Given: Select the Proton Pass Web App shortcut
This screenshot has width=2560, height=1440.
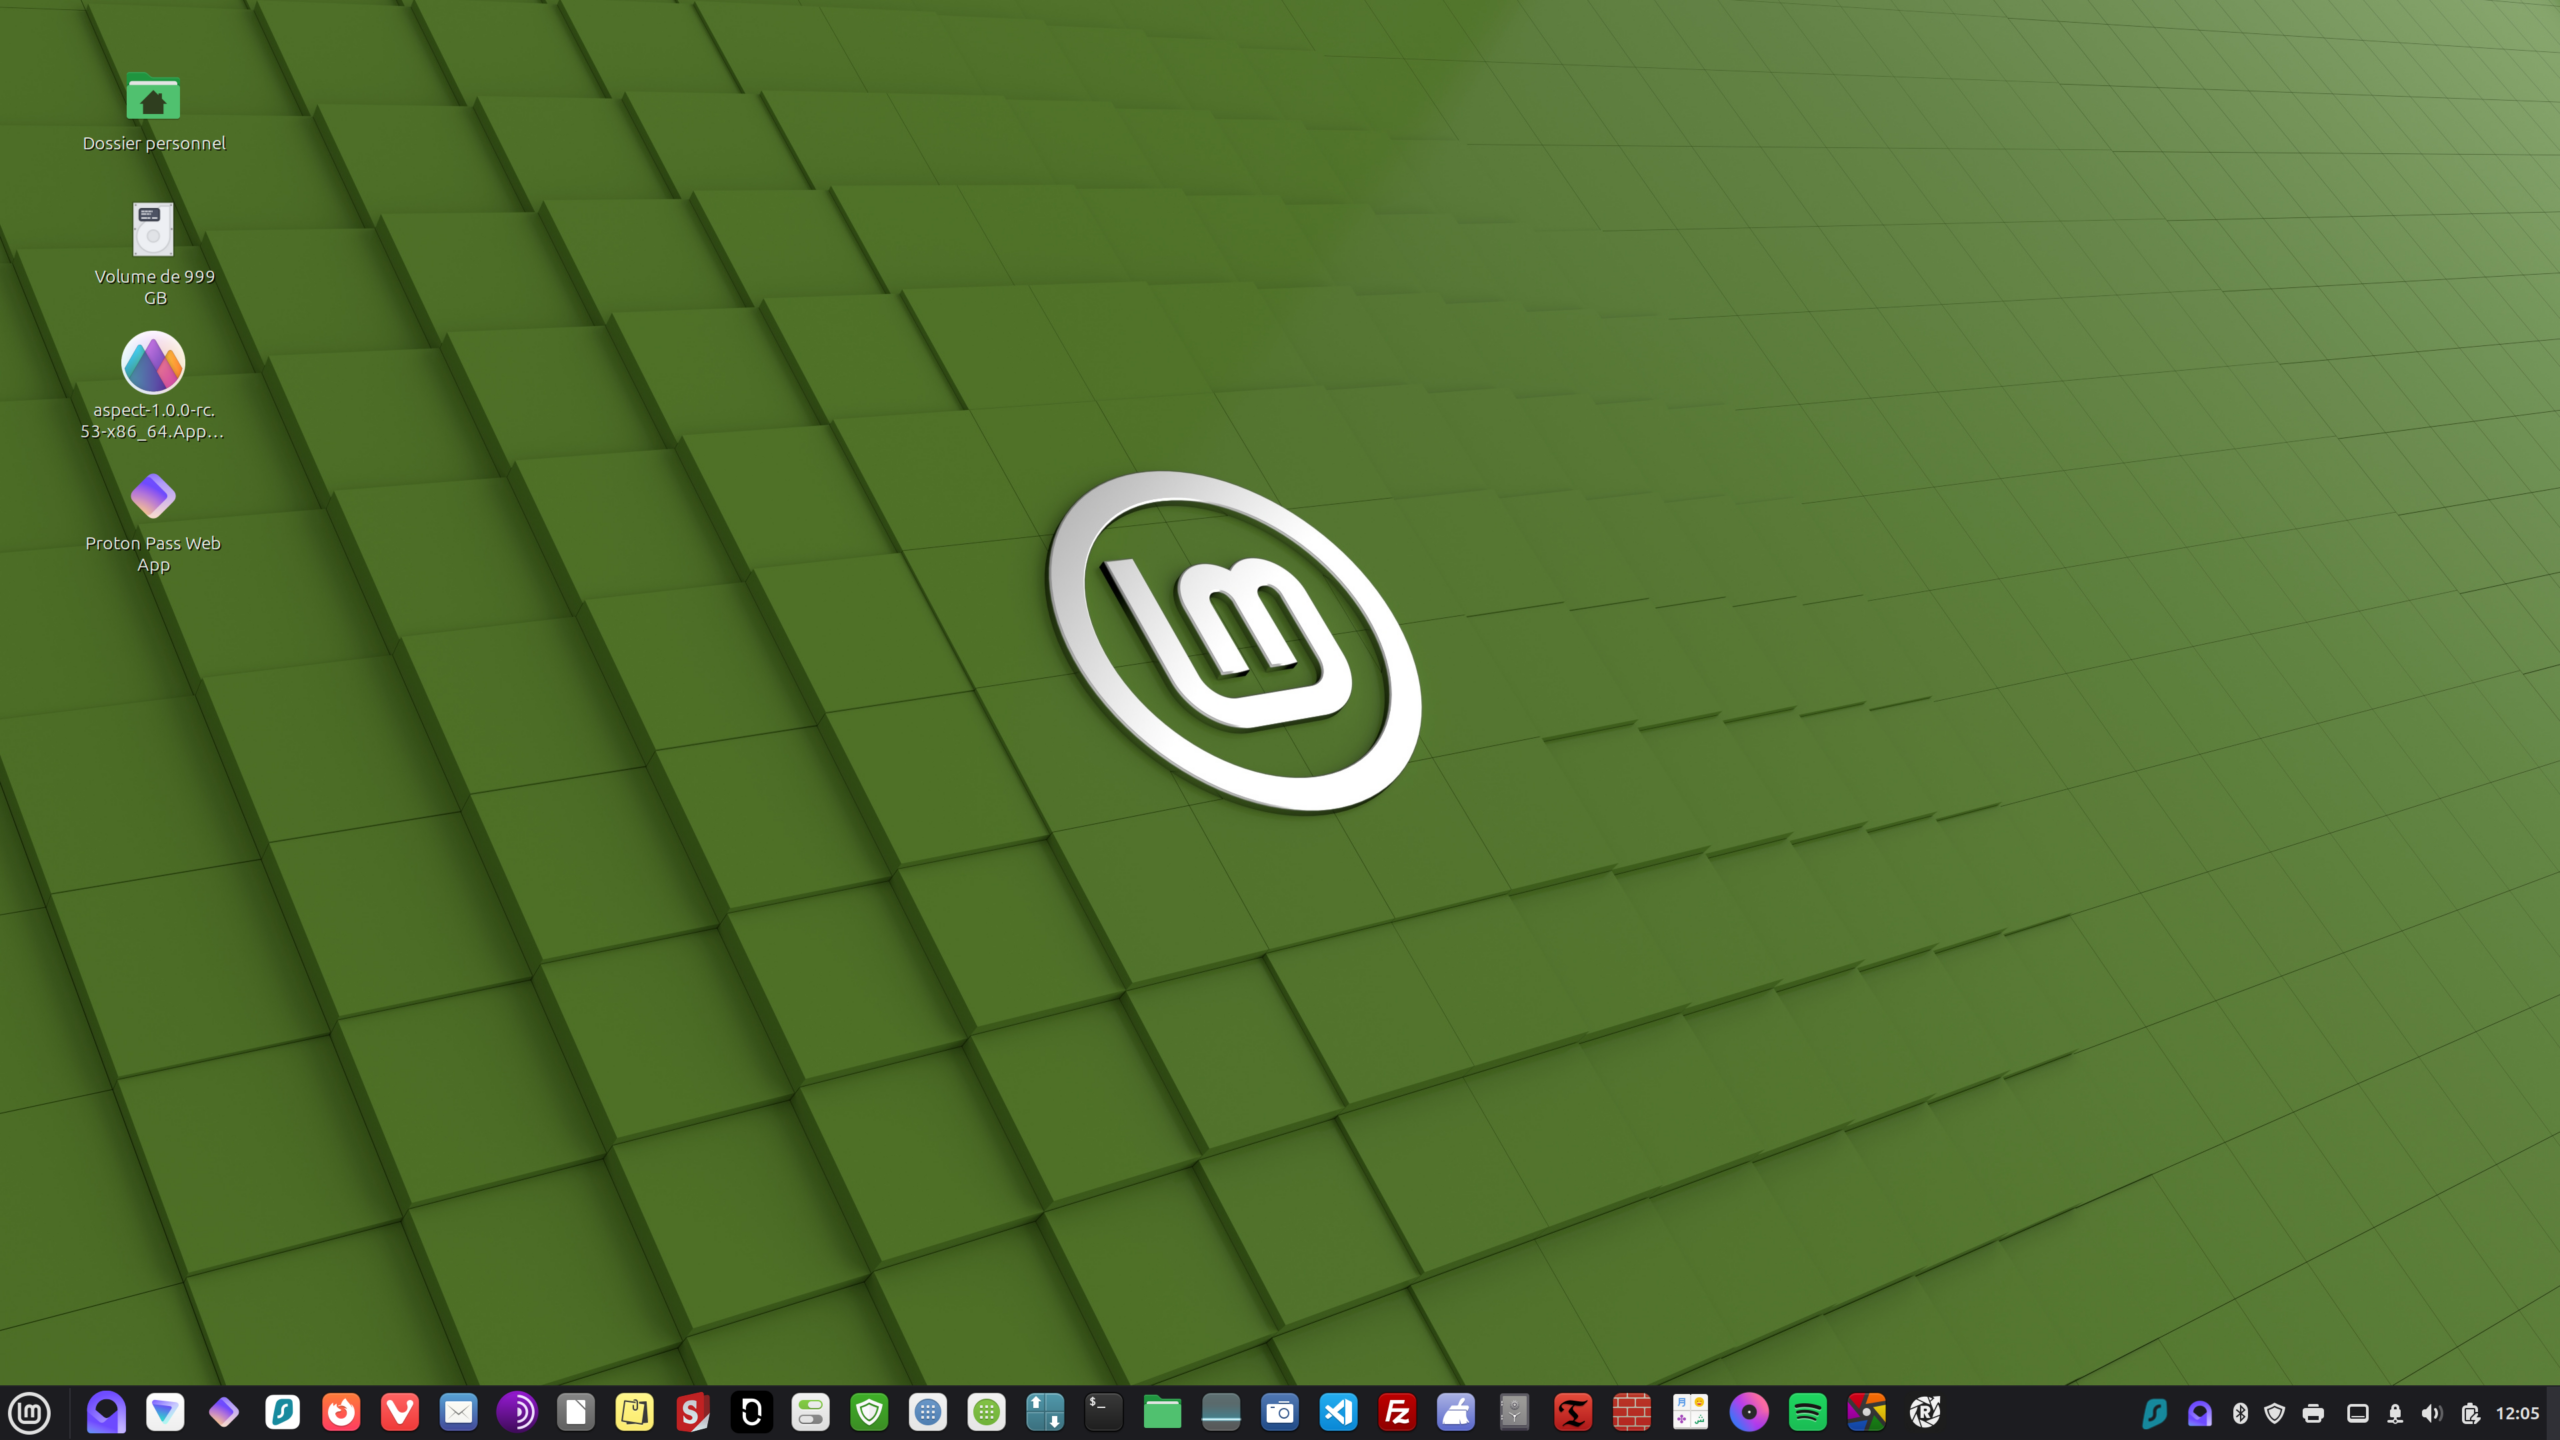Looking at the screenshot, I should (x=153, y=496).
